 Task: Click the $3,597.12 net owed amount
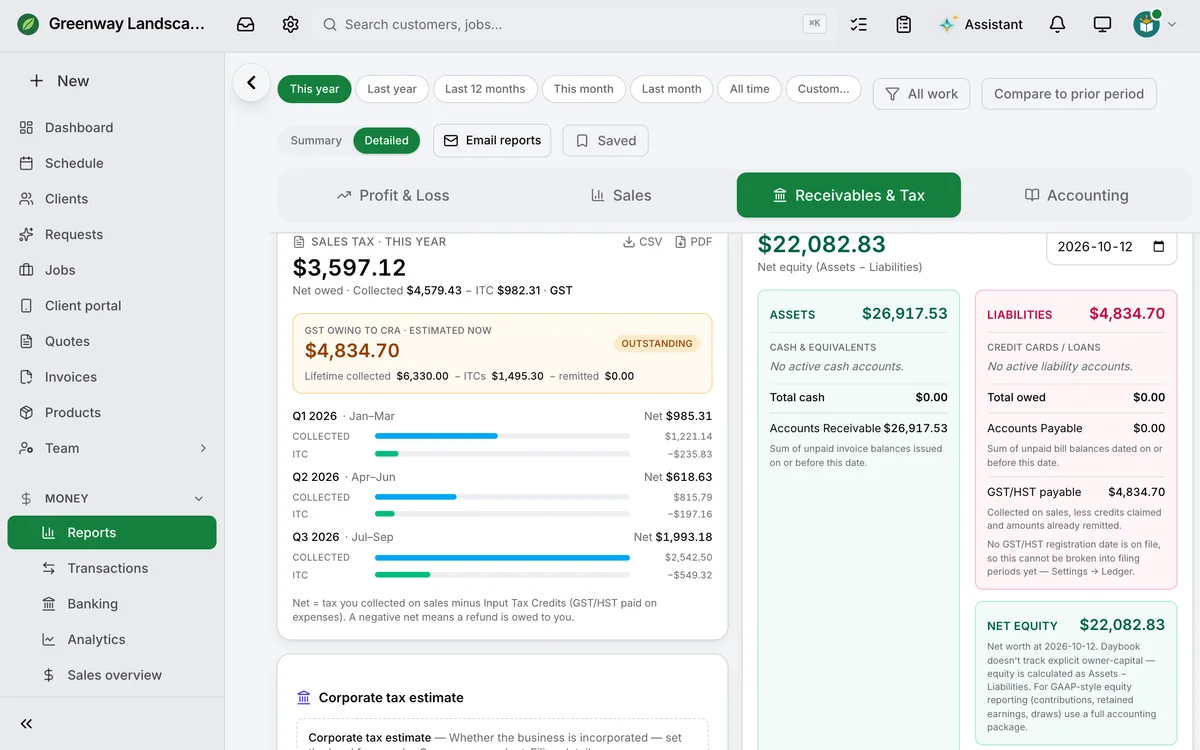click(349, 267)
